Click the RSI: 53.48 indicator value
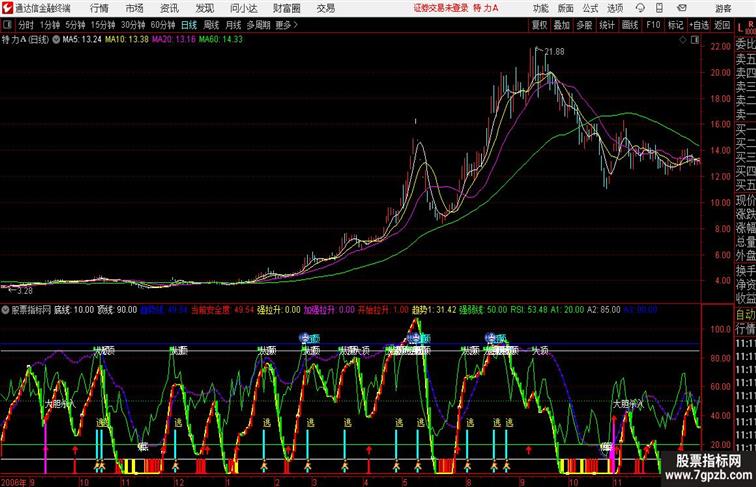 pos(530,310)
